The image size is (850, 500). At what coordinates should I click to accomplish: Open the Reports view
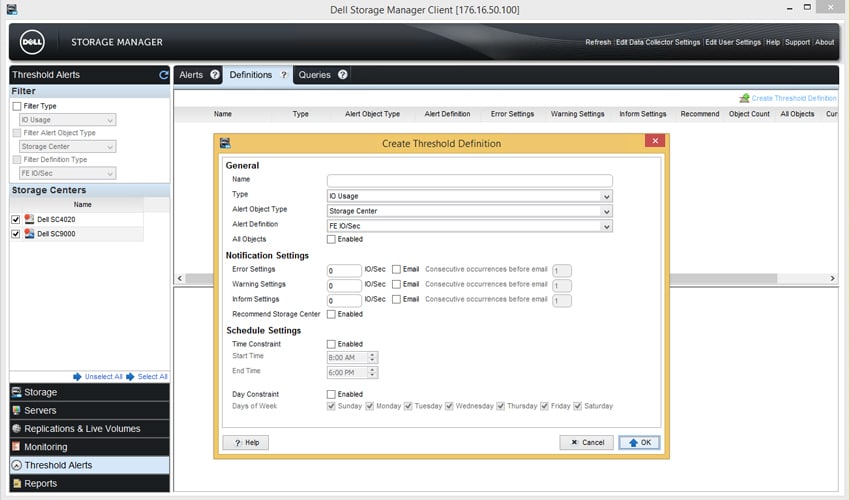click(89, 483)
